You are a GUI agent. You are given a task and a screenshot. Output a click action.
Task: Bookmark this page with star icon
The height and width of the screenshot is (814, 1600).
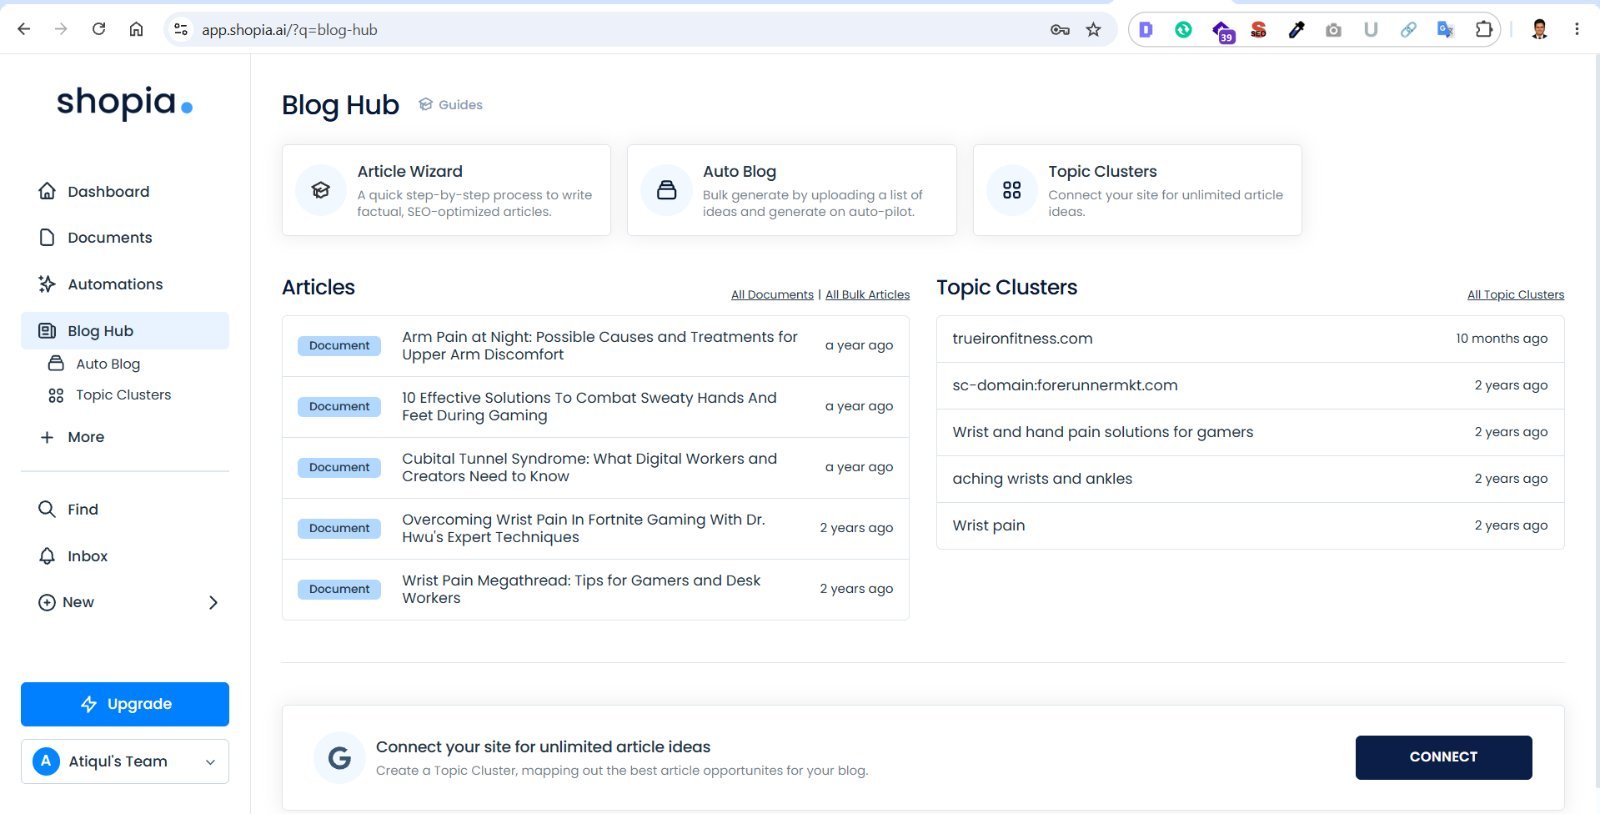[1094, 29]
